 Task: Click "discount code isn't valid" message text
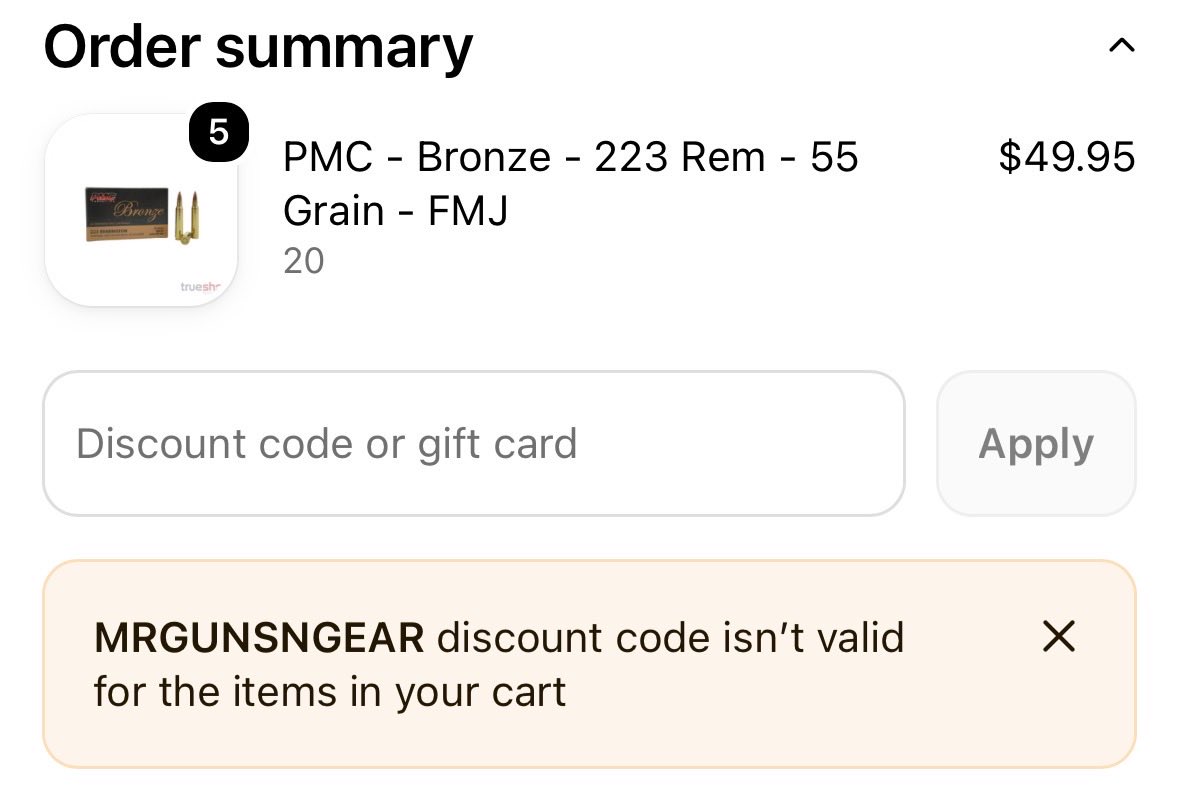[670, 638]
